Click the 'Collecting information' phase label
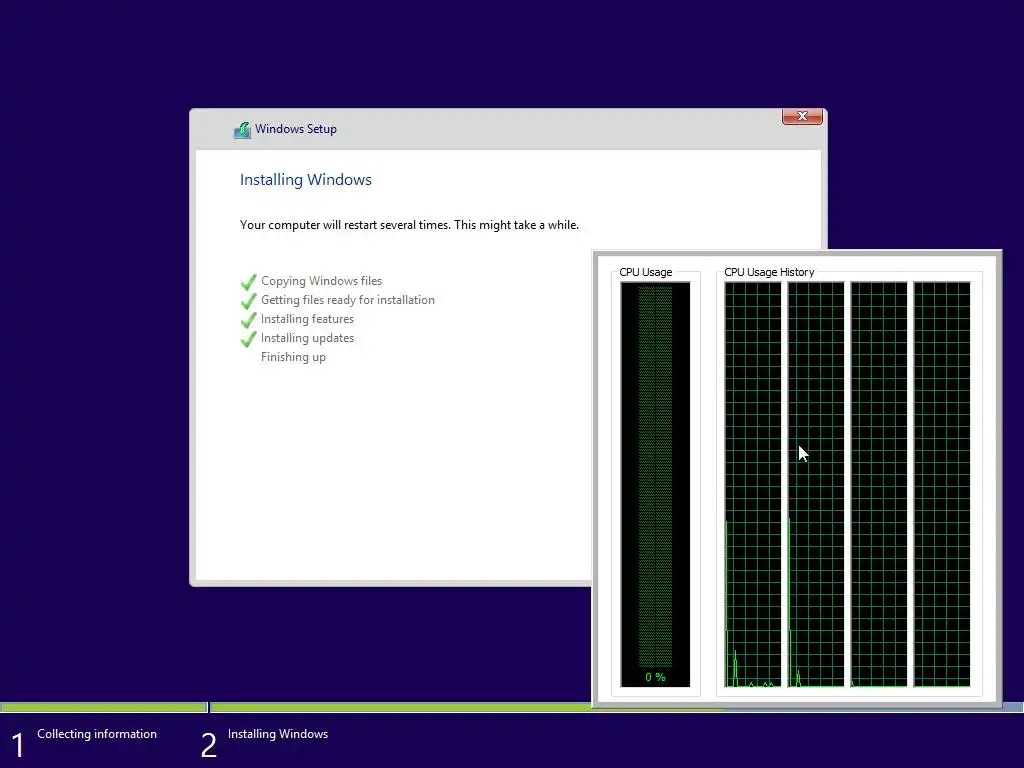Screen dimensions: 1024x768 pyautogui.click(x=97, y=734)
